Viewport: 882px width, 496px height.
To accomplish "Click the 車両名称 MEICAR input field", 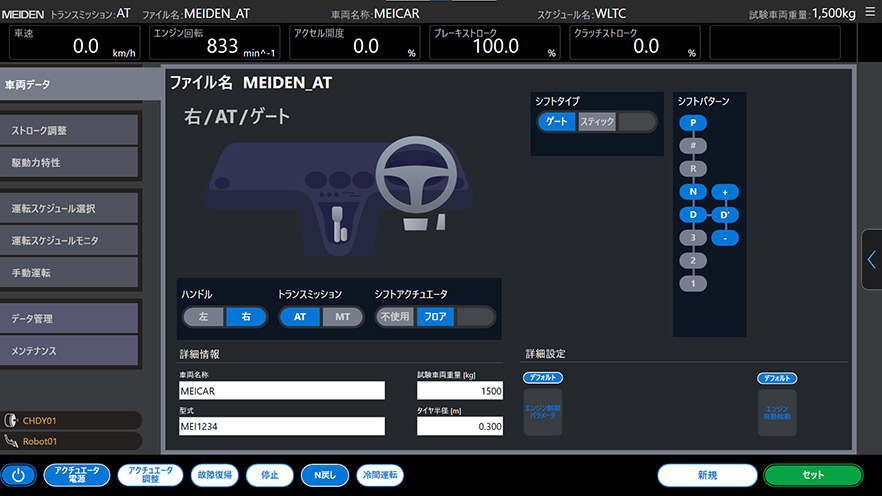I will pyautogui.click(x=281, y=391).
